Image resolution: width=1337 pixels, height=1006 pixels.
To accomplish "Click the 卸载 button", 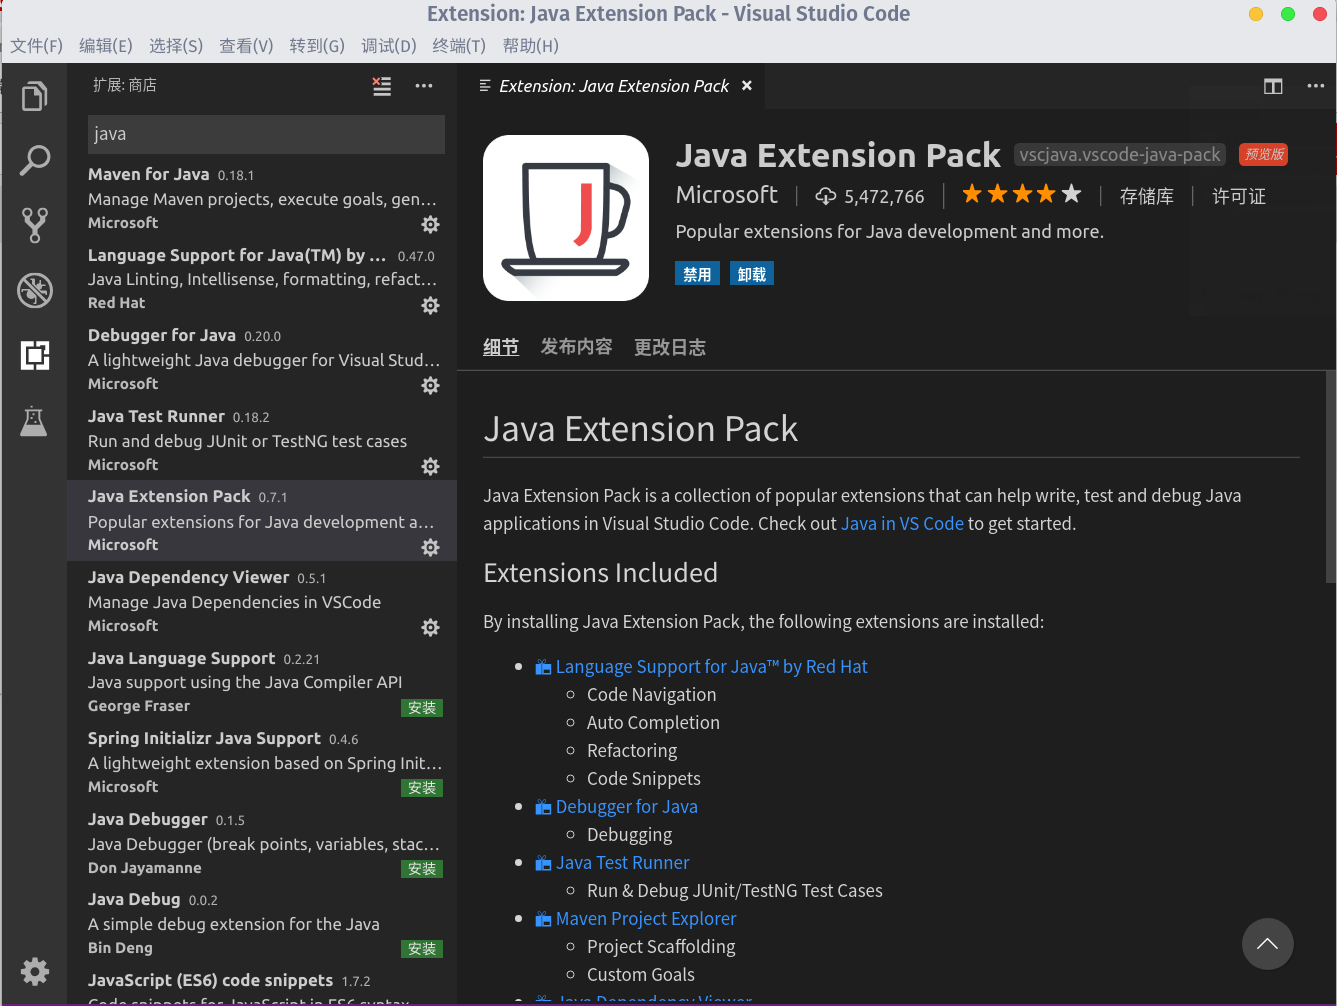I will pos(752,274).
